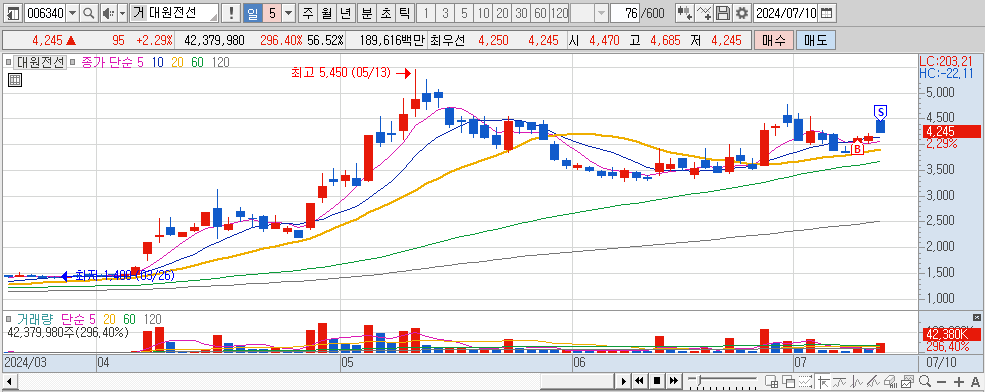985x392 pixels.
Task: Select the 주 (weekly) period button
Action: click(307, 13)
